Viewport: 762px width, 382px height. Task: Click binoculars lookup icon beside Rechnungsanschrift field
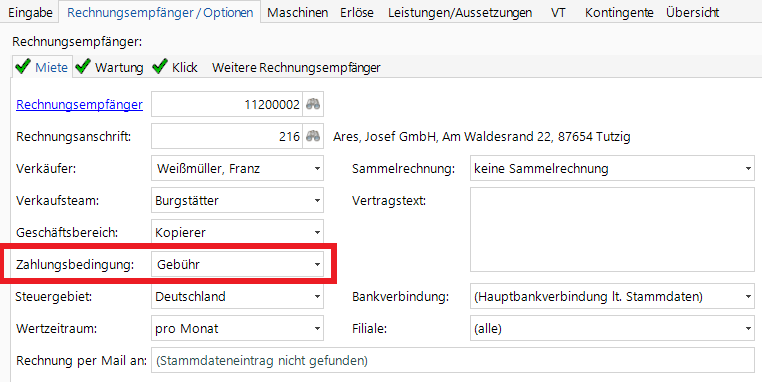(x=313, y=136)
